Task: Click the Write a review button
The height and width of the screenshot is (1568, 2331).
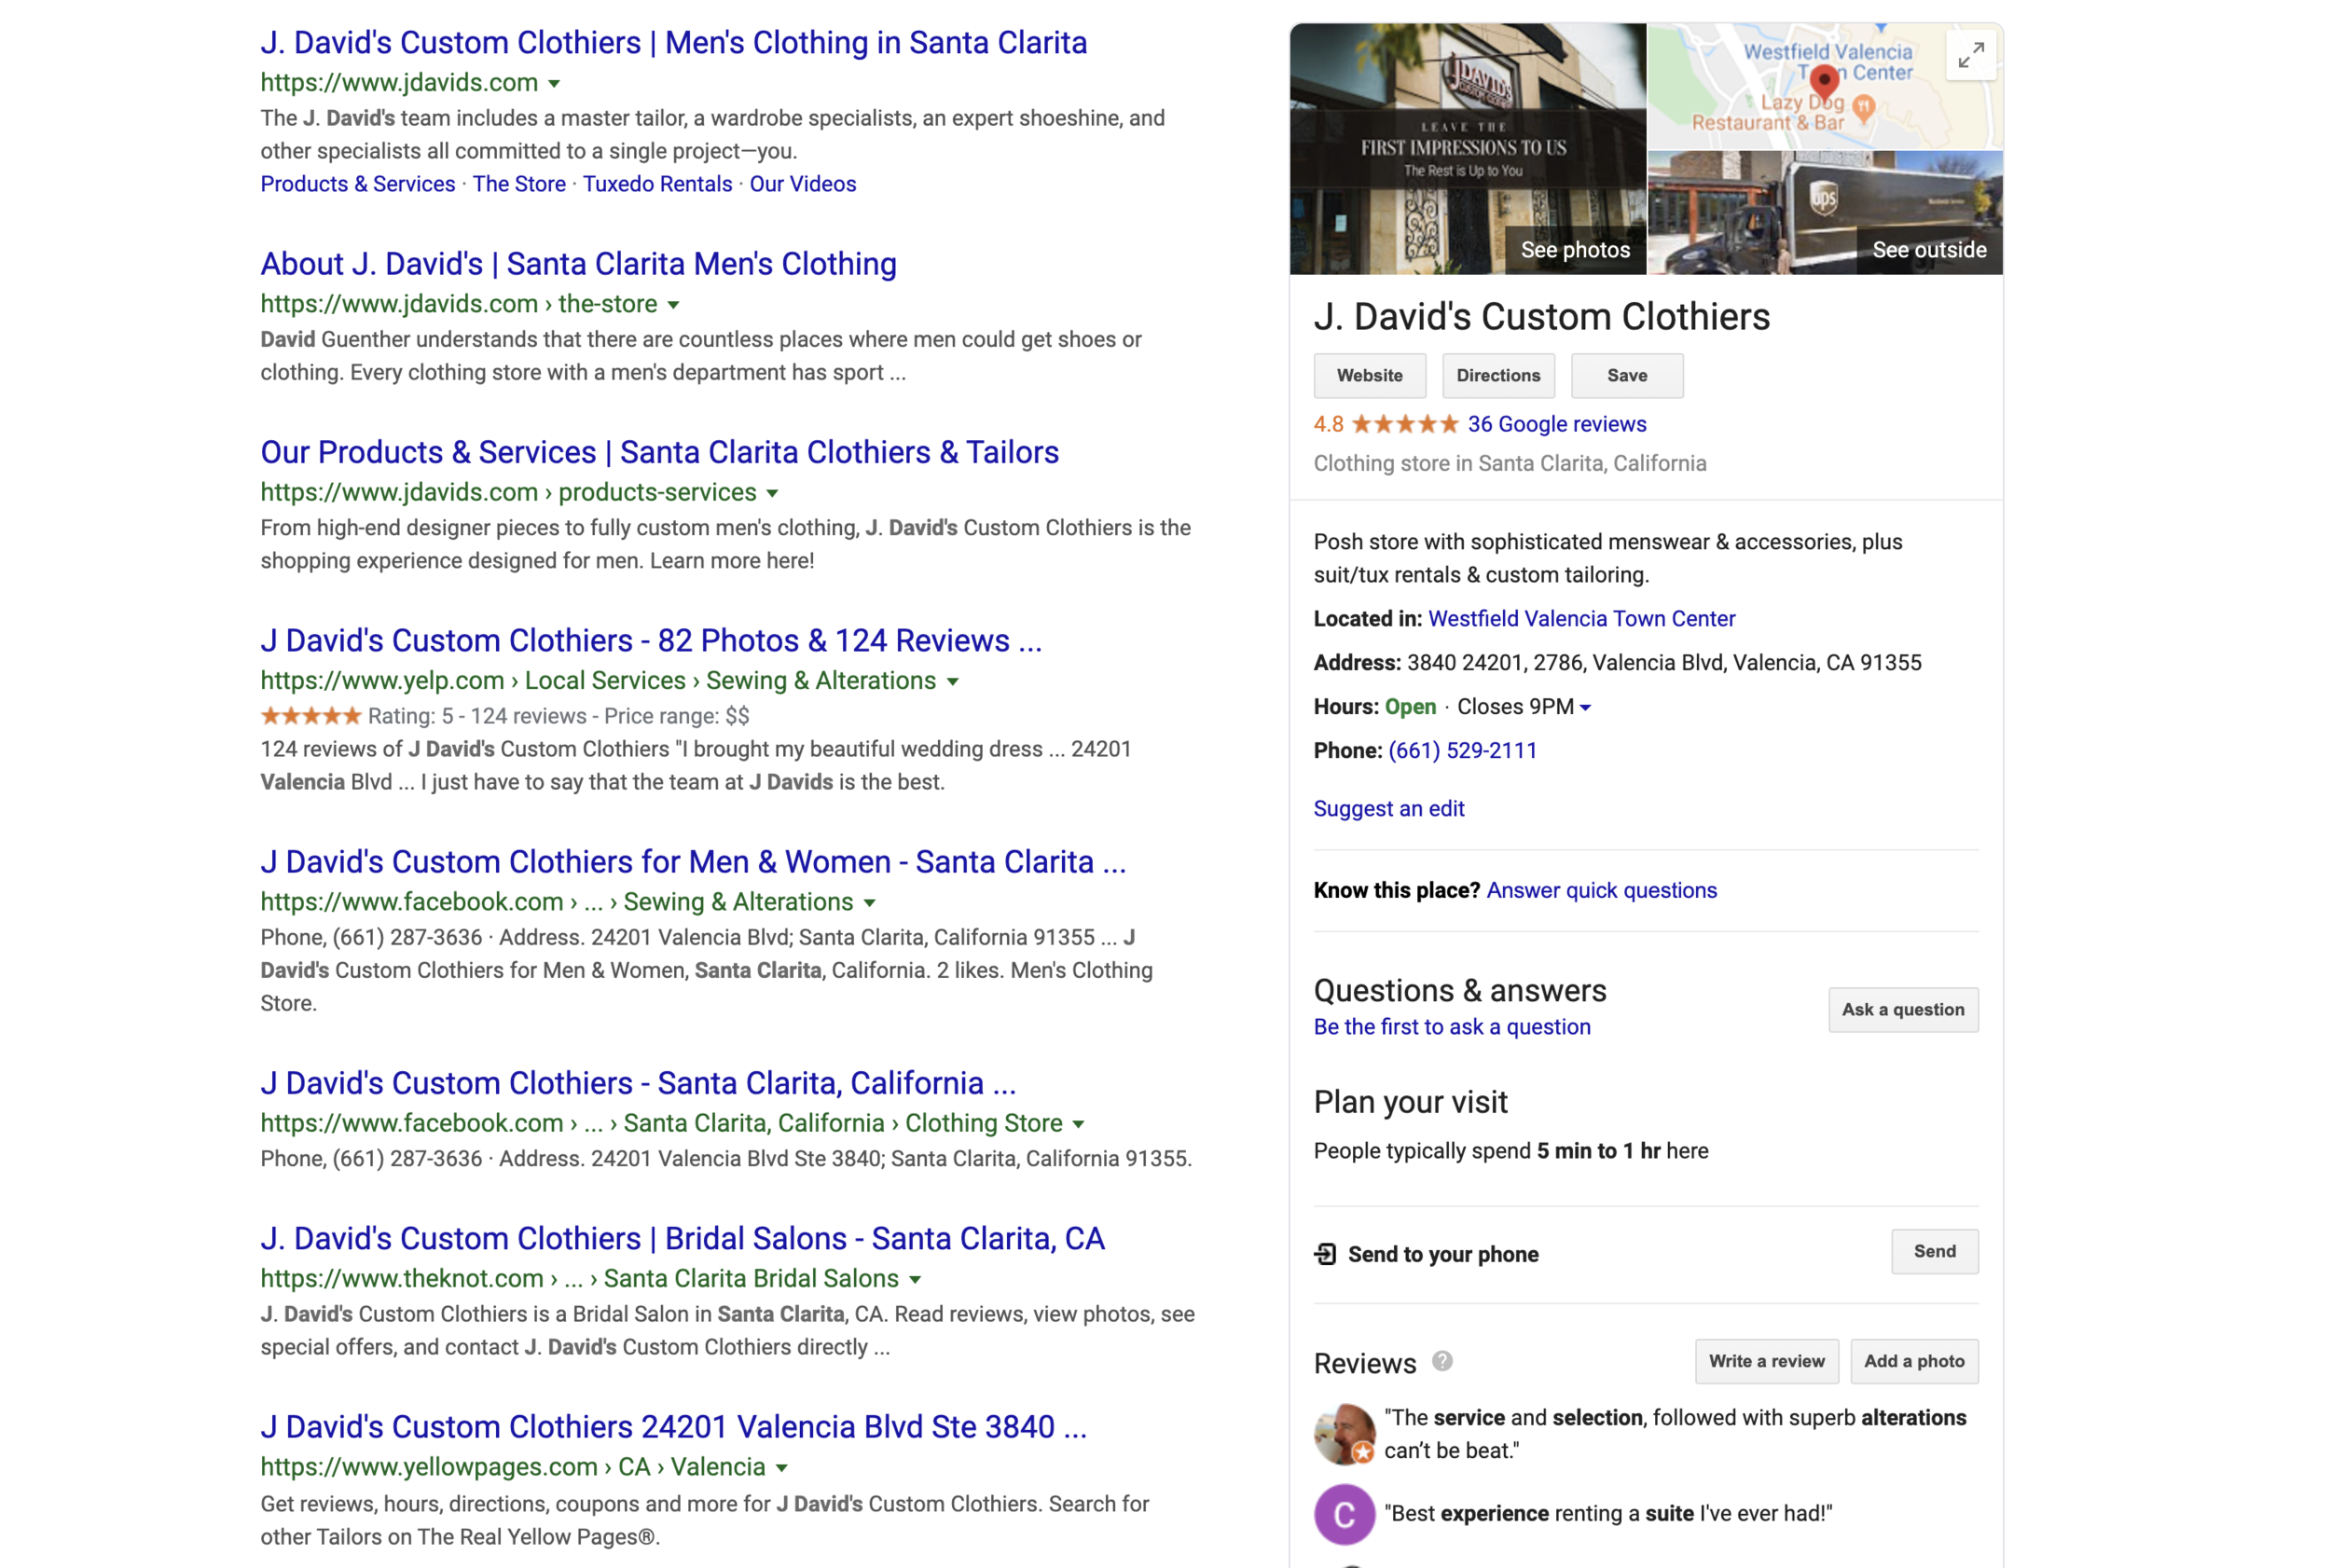Action: (x=1765, y=1361)
